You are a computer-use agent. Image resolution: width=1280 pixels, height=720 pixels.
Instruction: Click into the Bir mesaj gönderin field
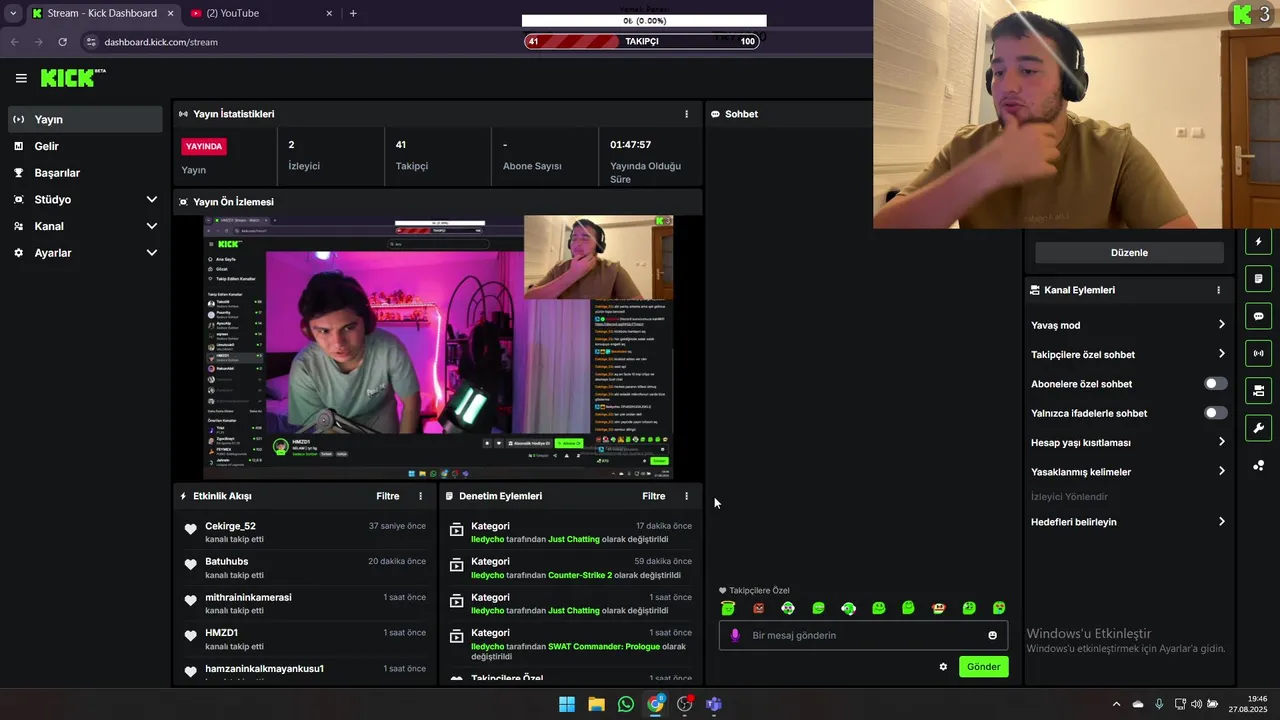862,635
